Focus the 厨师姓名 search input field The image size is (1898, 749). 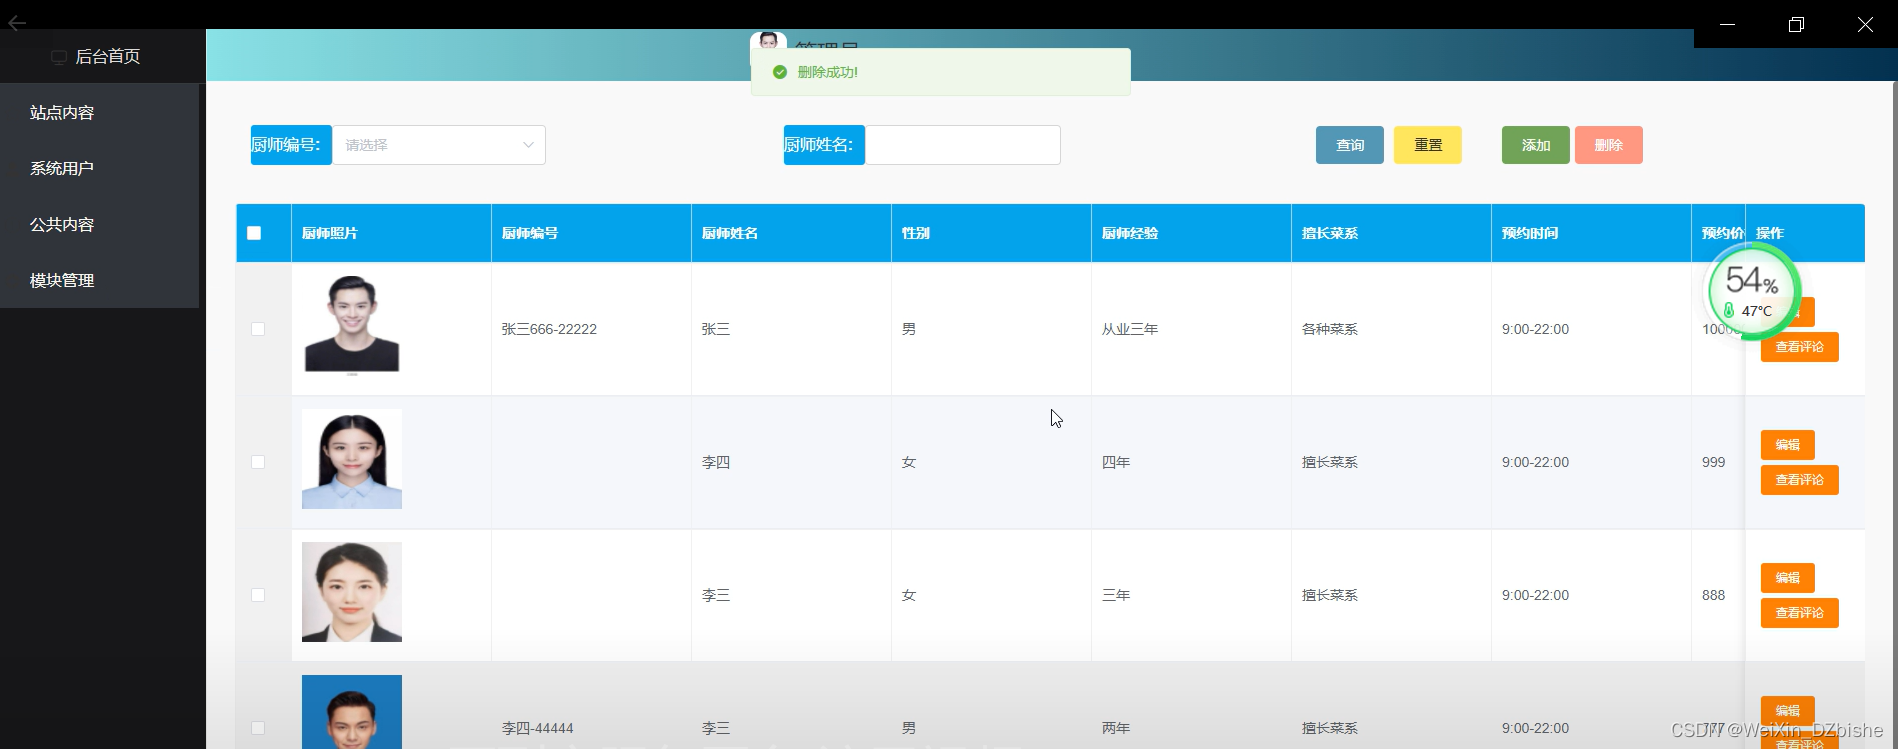(x=963, y=145)
